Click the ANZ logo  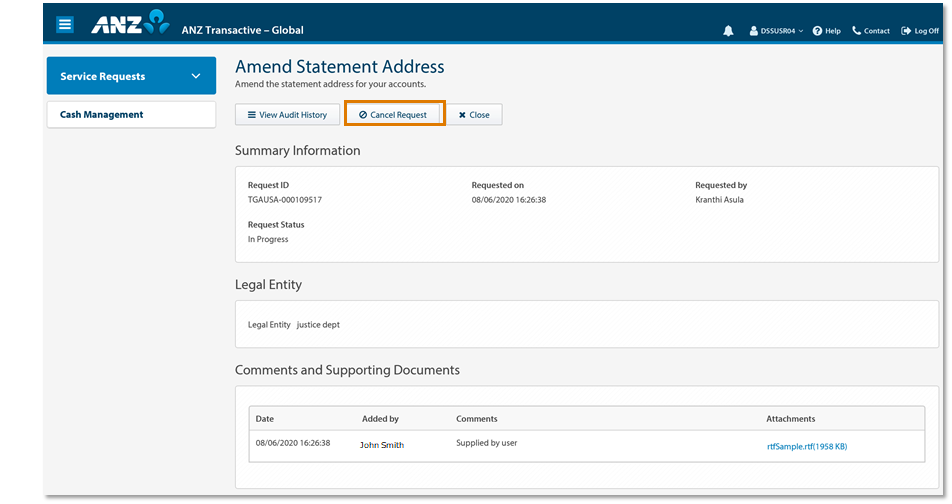pos(130,24)
